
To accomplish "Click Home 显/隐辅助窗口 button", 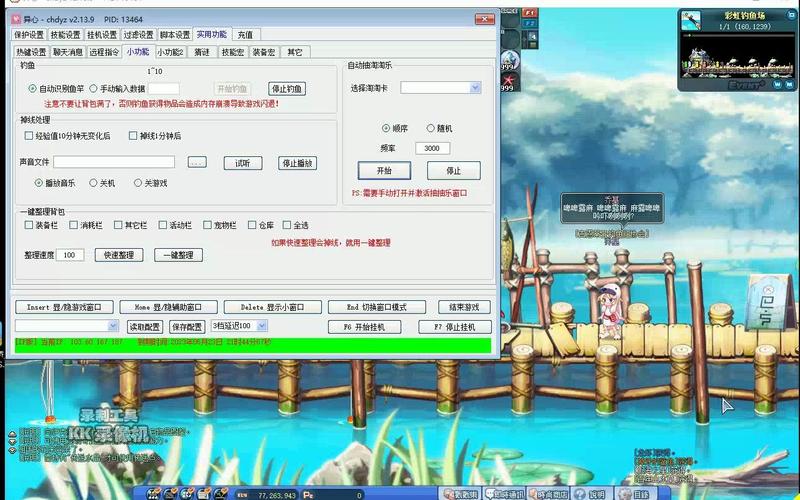I will pos(168,307).
